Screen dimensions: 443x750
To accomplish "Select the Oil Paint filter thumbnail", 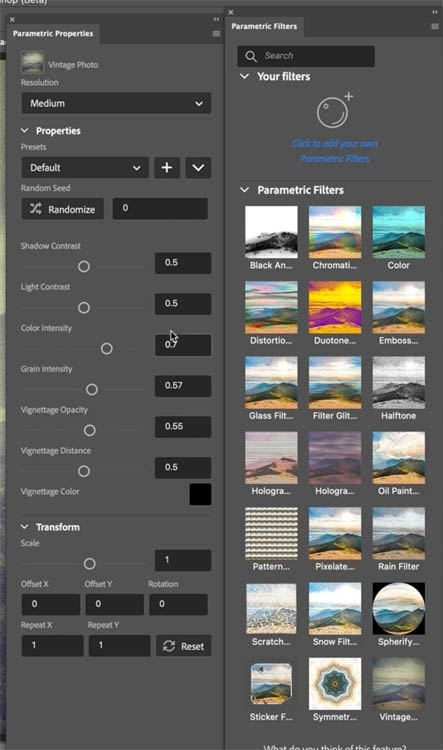I will tap(399, 458).
